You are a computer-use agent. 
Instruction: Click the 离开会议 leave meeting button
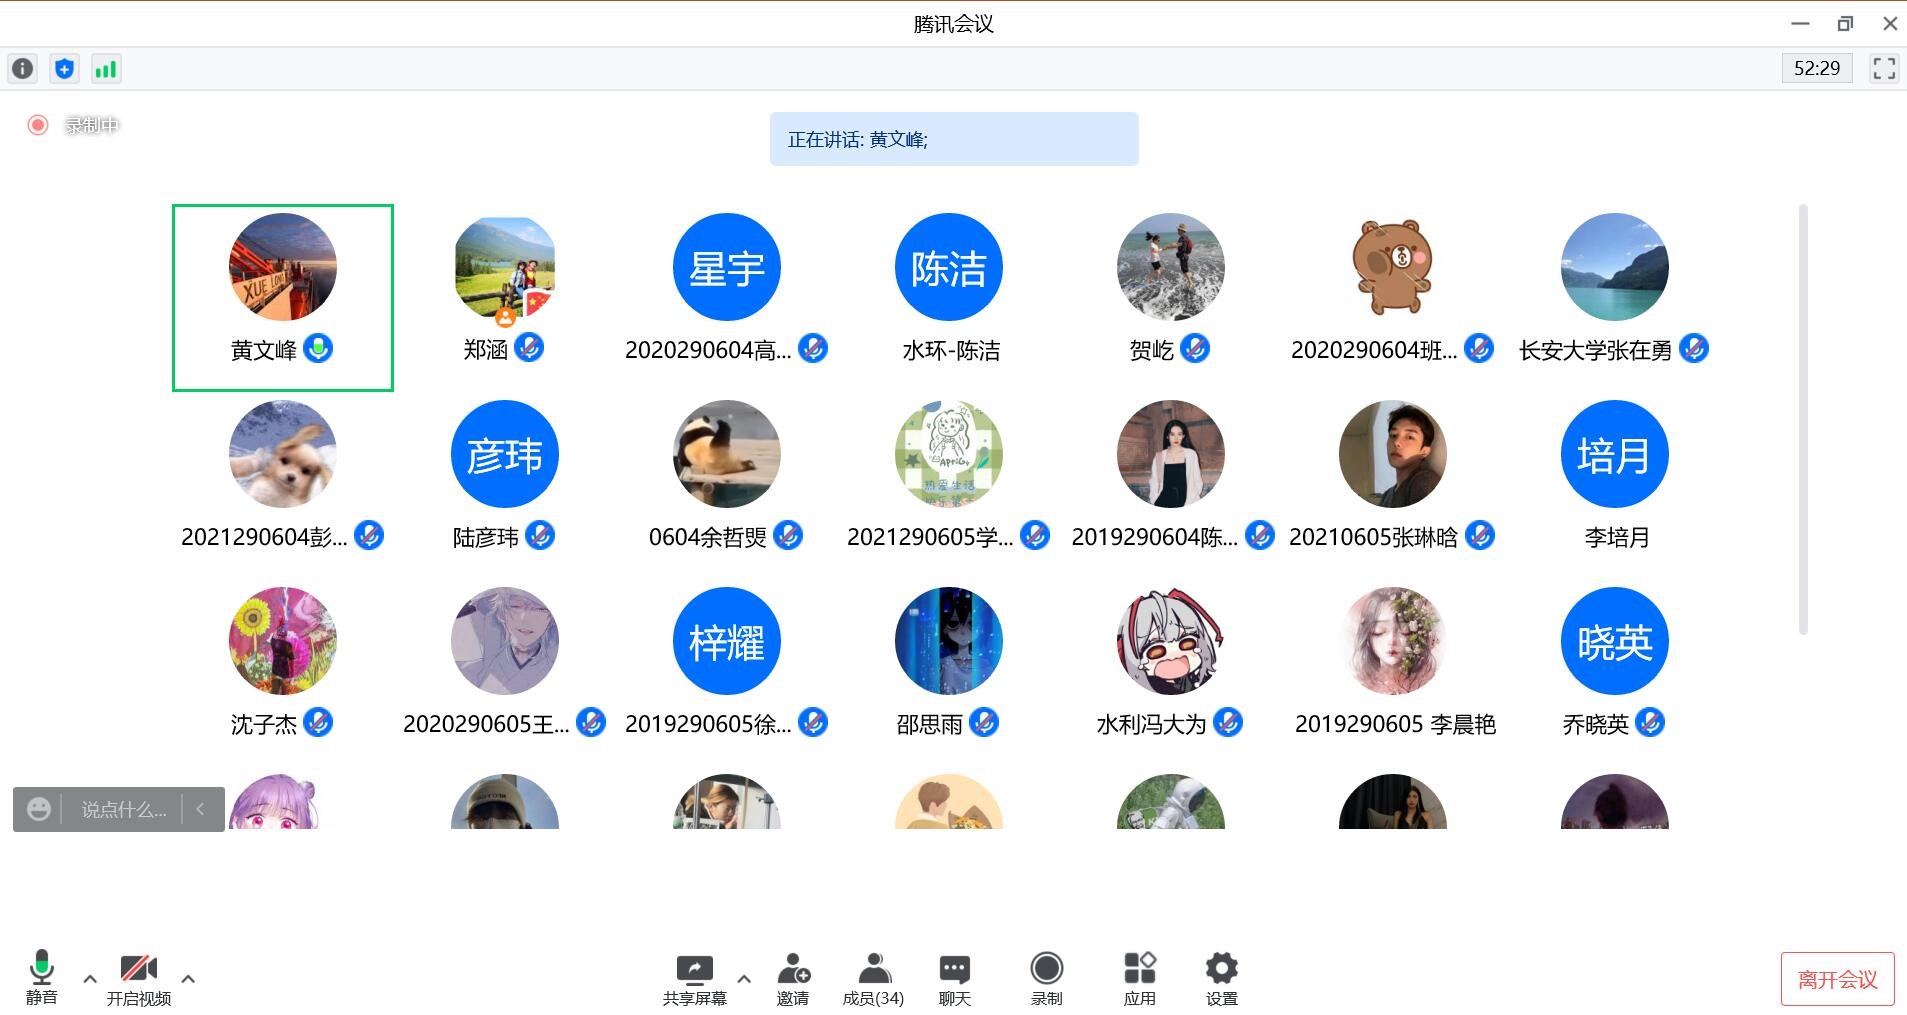1837,979
